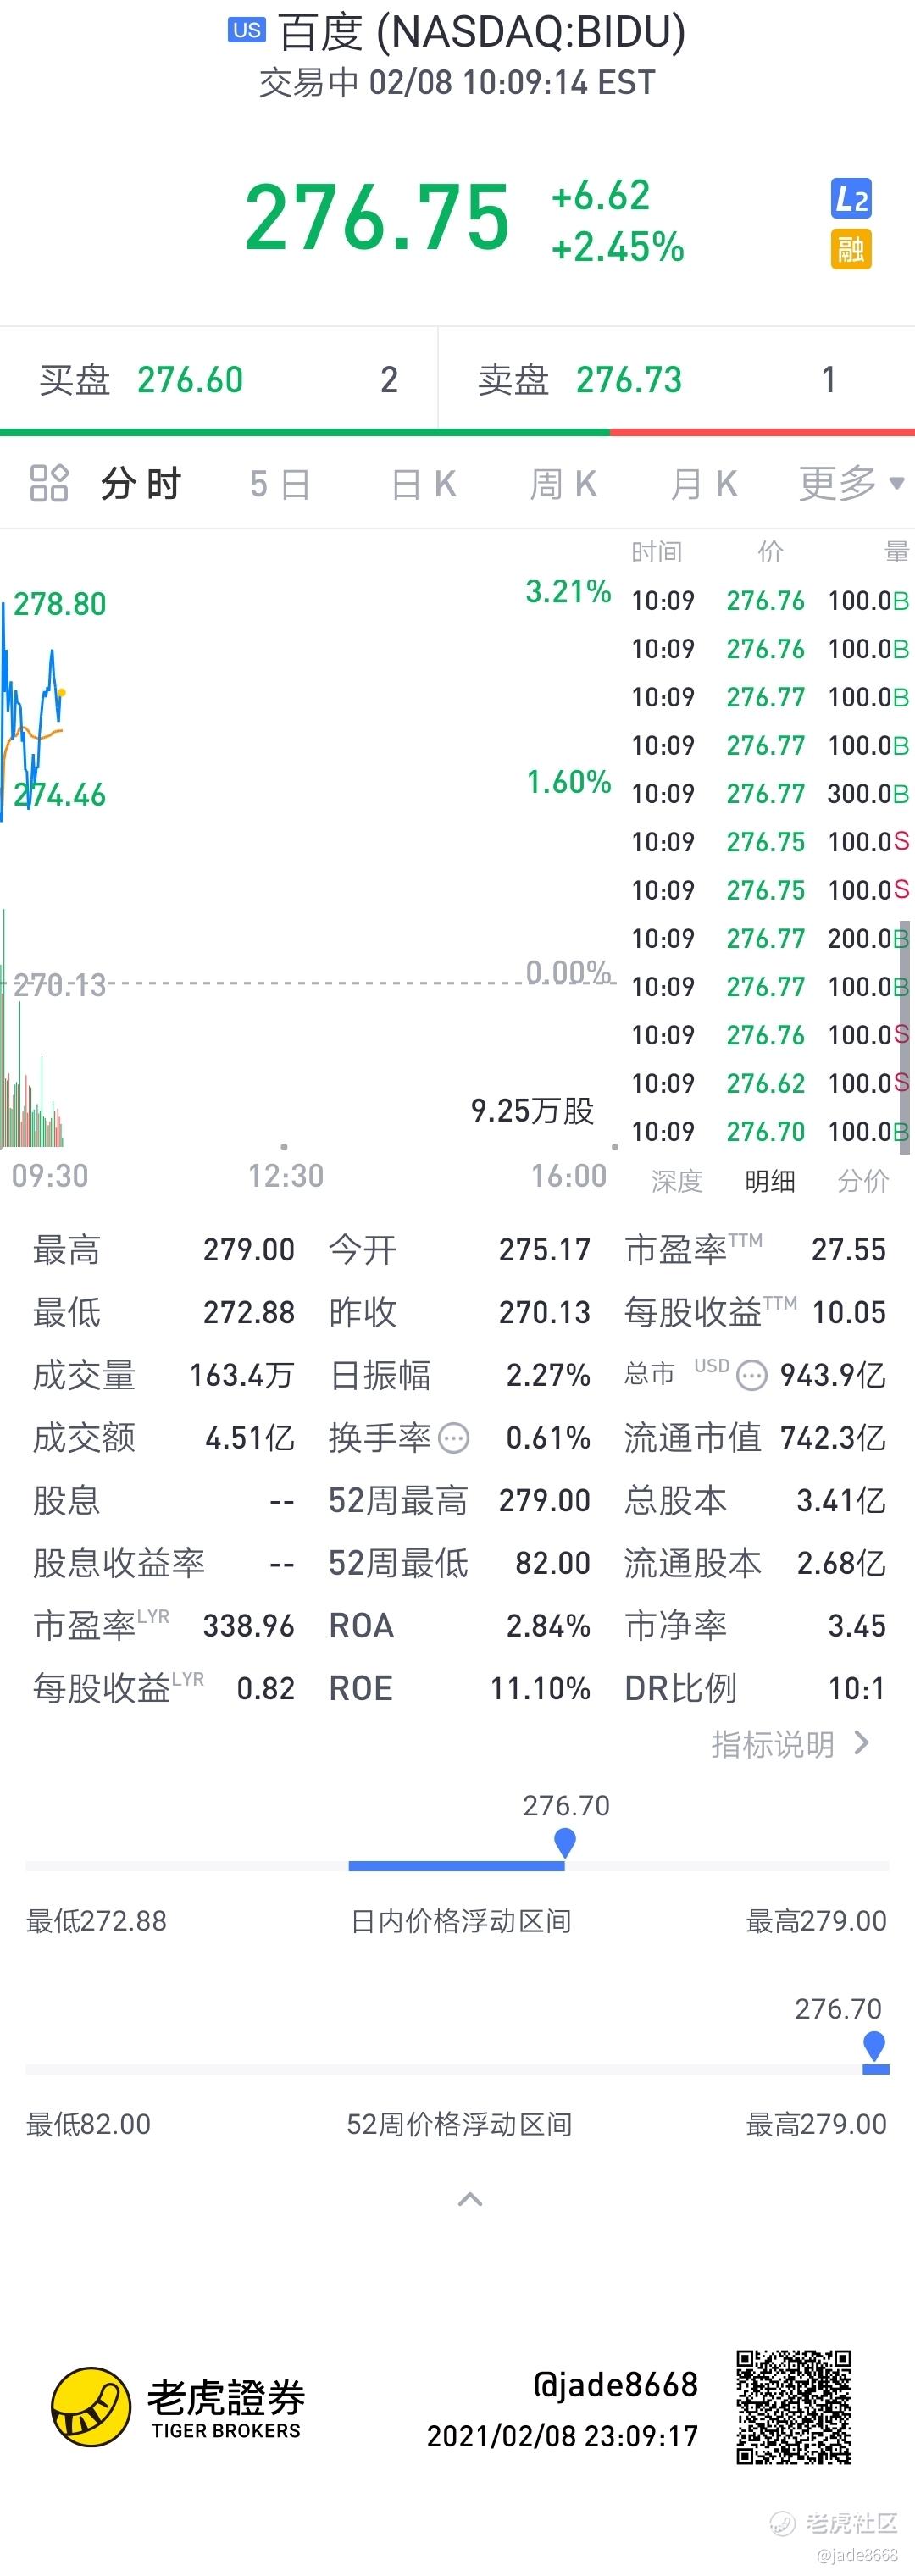Tap the 每股收益TTM 10.05 value
Screen dimensions: 915x2576
click(x=849, y=1313)
